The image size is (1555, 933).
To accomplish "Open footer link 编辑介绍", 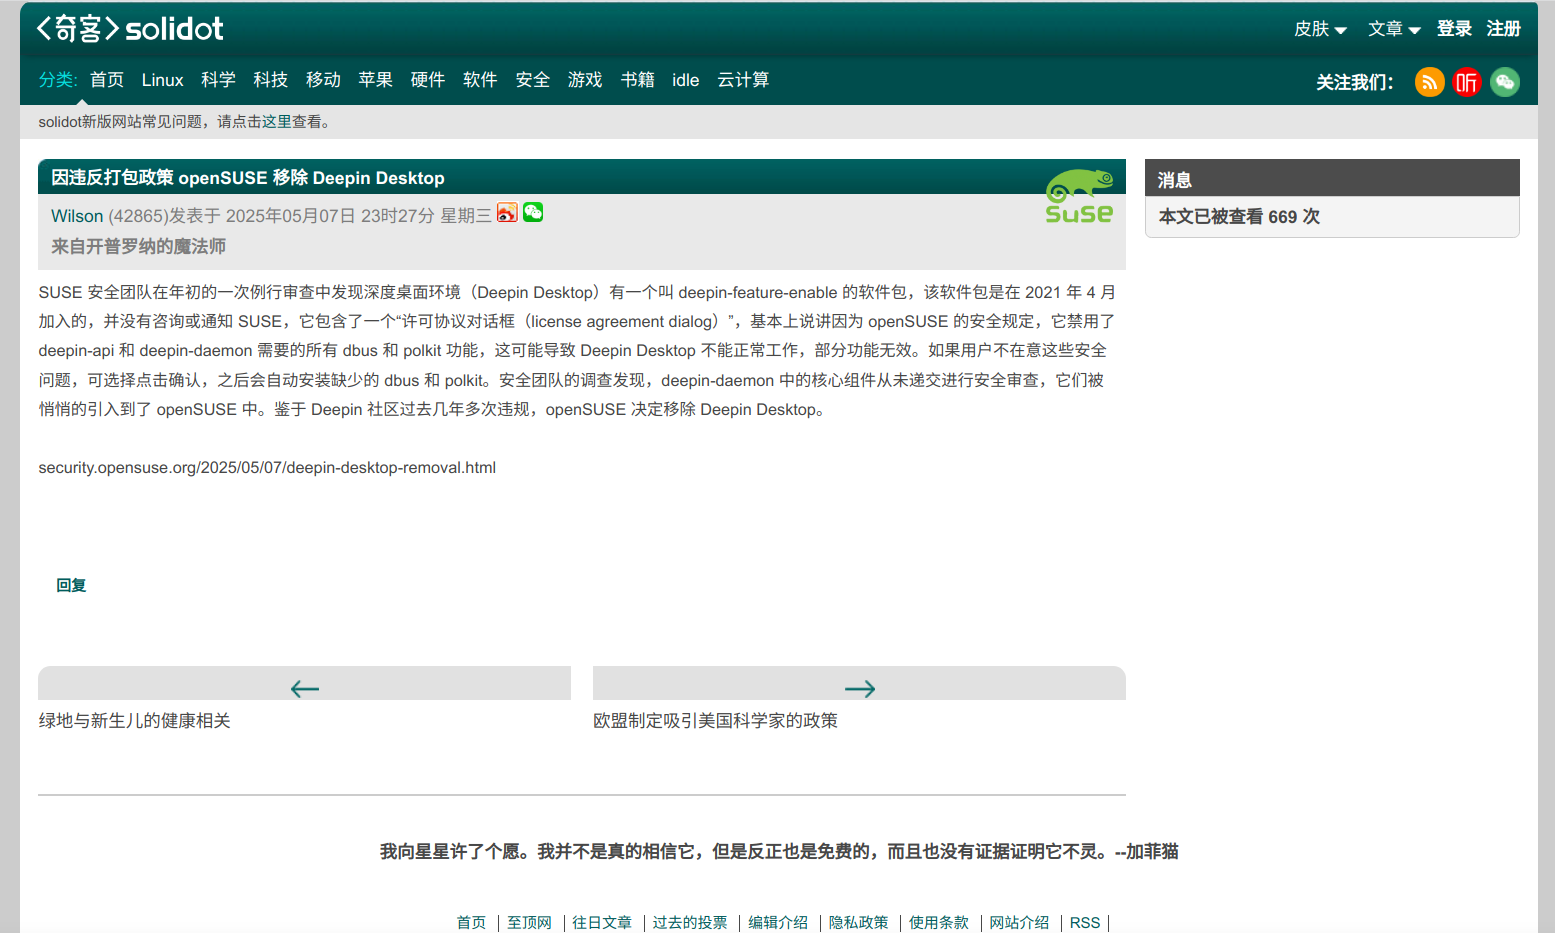I will click(778, 922).
